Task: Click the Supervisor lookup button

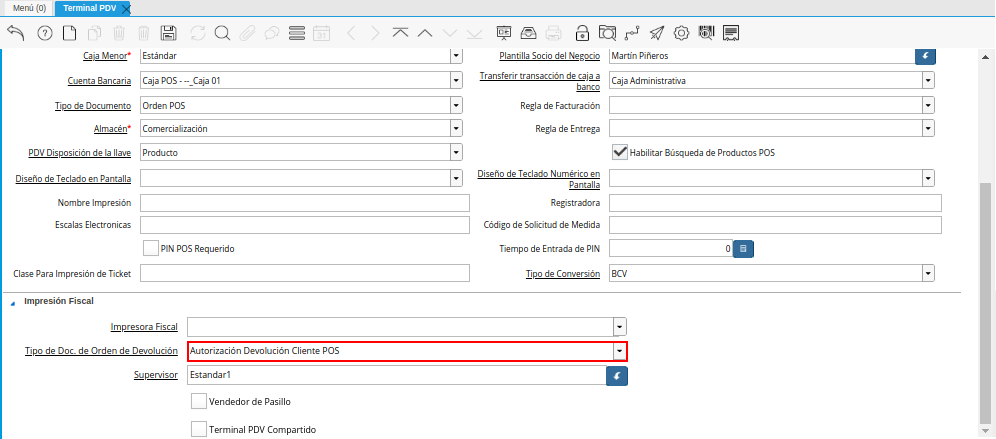Action: pos(617,375)
